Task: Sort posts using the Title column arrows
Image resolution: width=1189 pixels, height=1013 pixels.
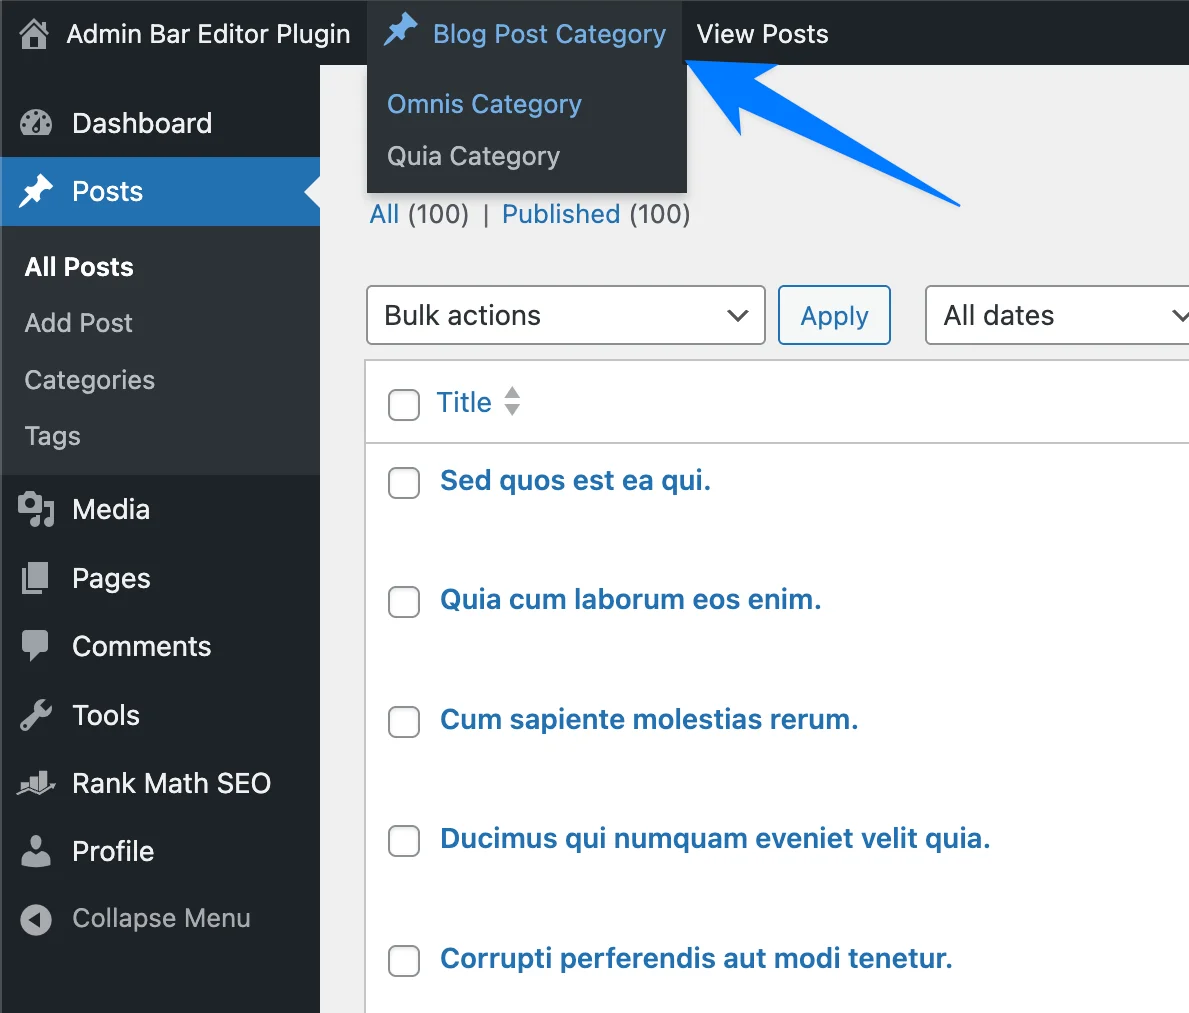Action: 512,402
